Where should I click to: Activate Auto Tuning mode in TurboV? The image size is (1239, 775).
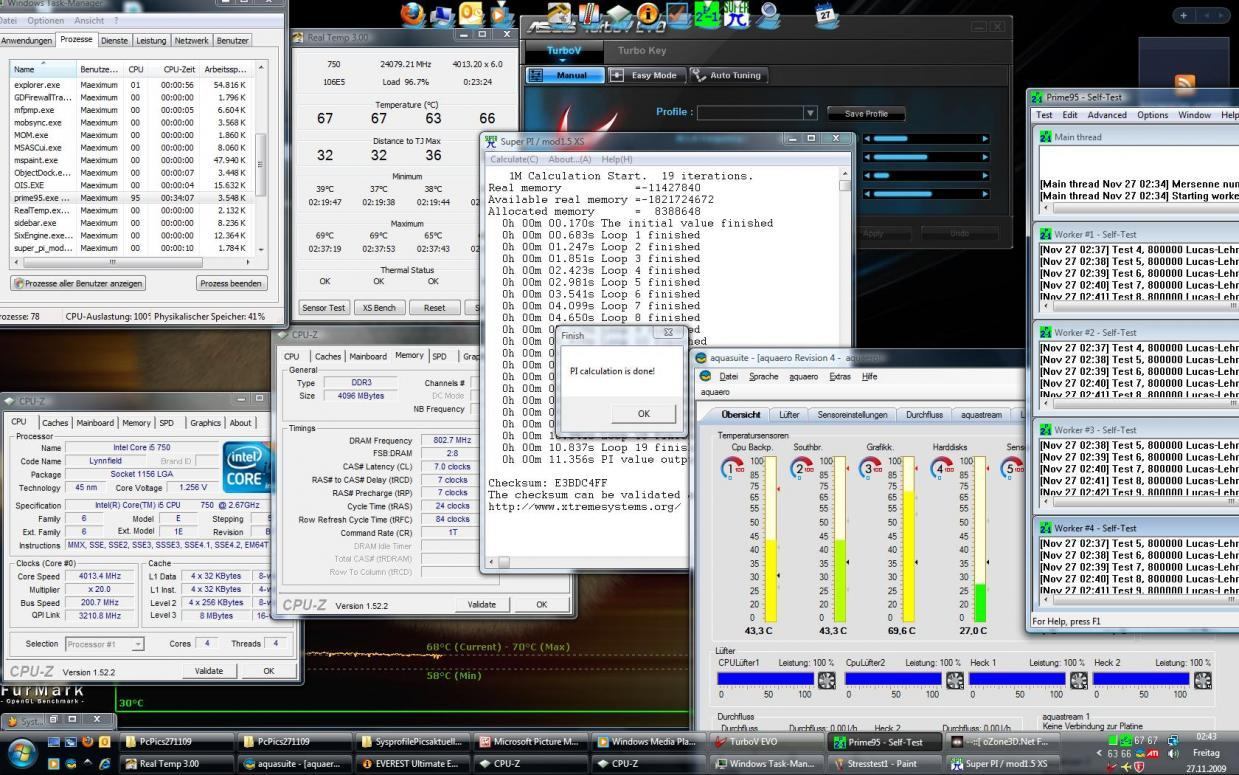[727, 75]
